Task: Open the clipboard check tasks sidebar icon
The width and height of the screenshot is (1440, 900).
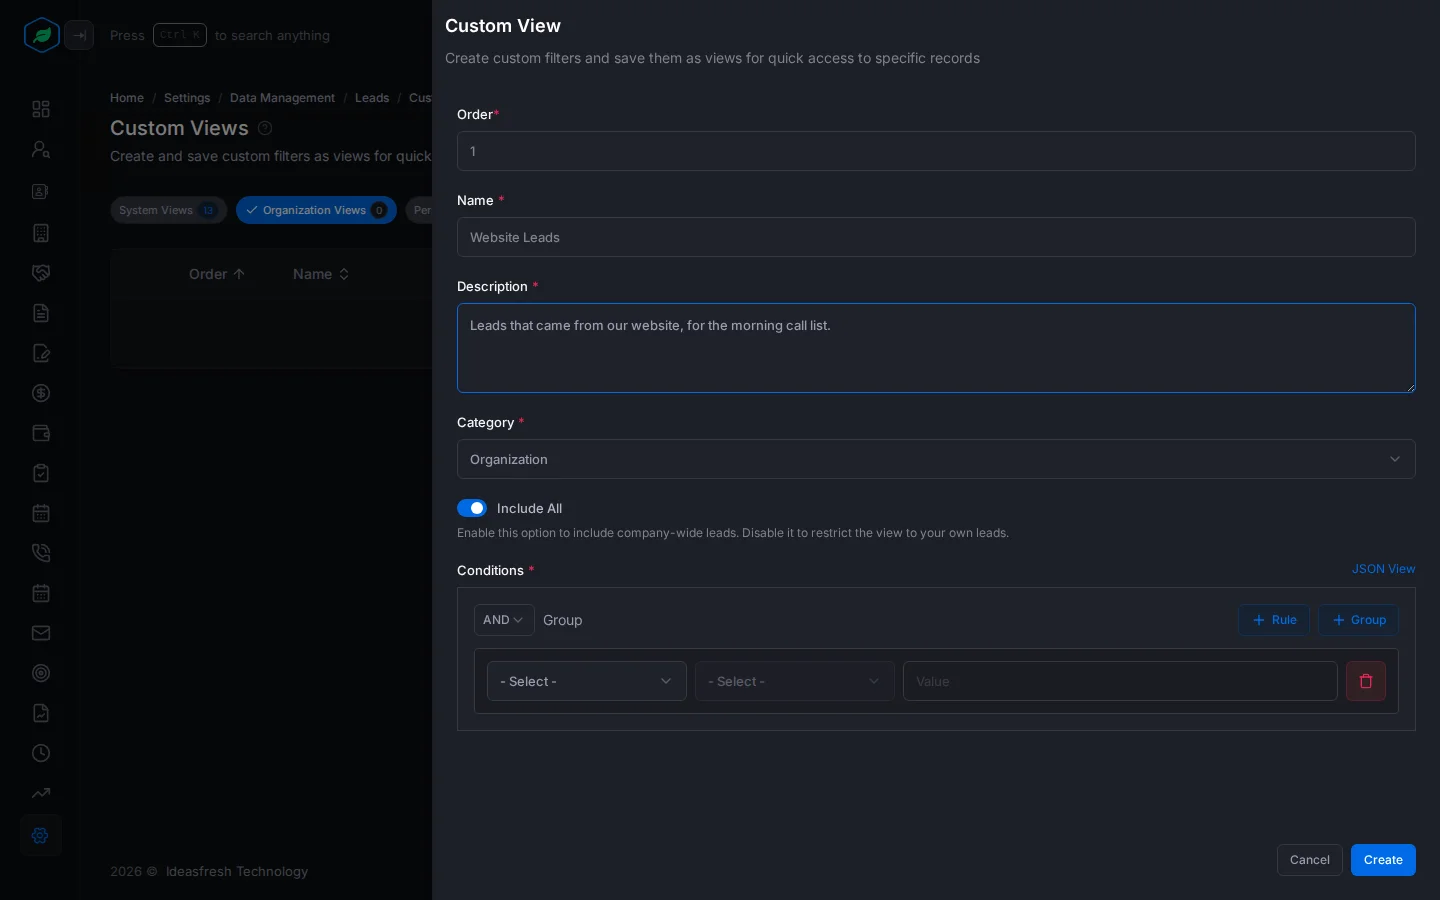Action: 41,473
